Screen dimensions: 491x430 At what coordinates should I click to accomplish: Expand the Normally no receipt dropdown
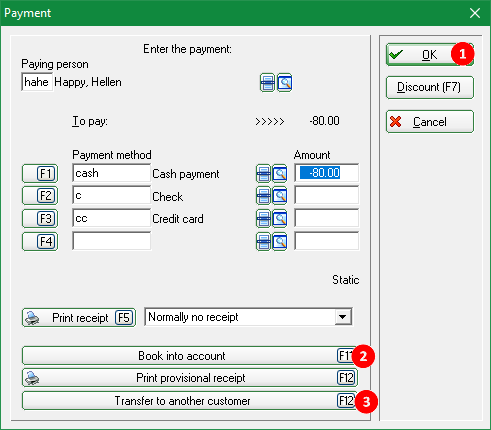pos(343,317)
